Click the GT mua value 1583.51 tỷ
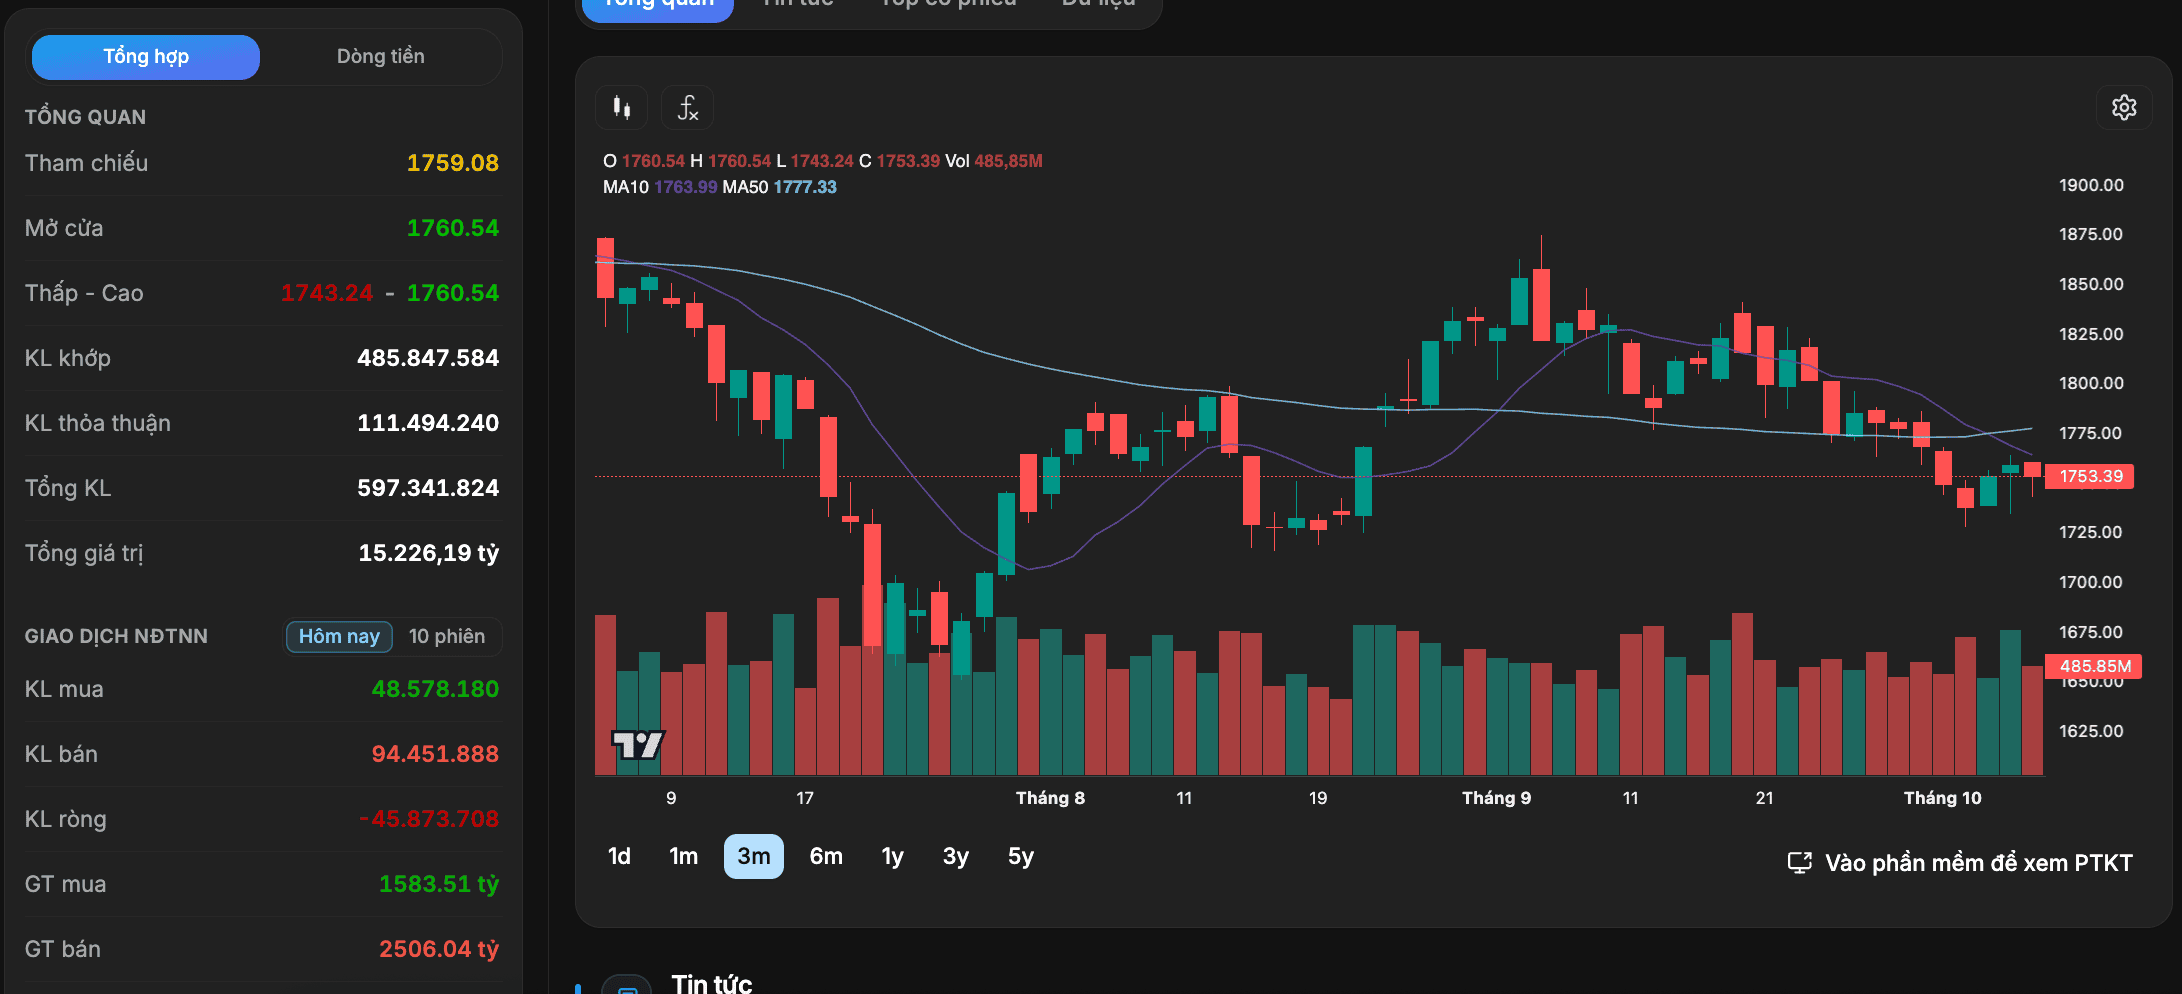The image size is (2182, 994). click(439, 884)
